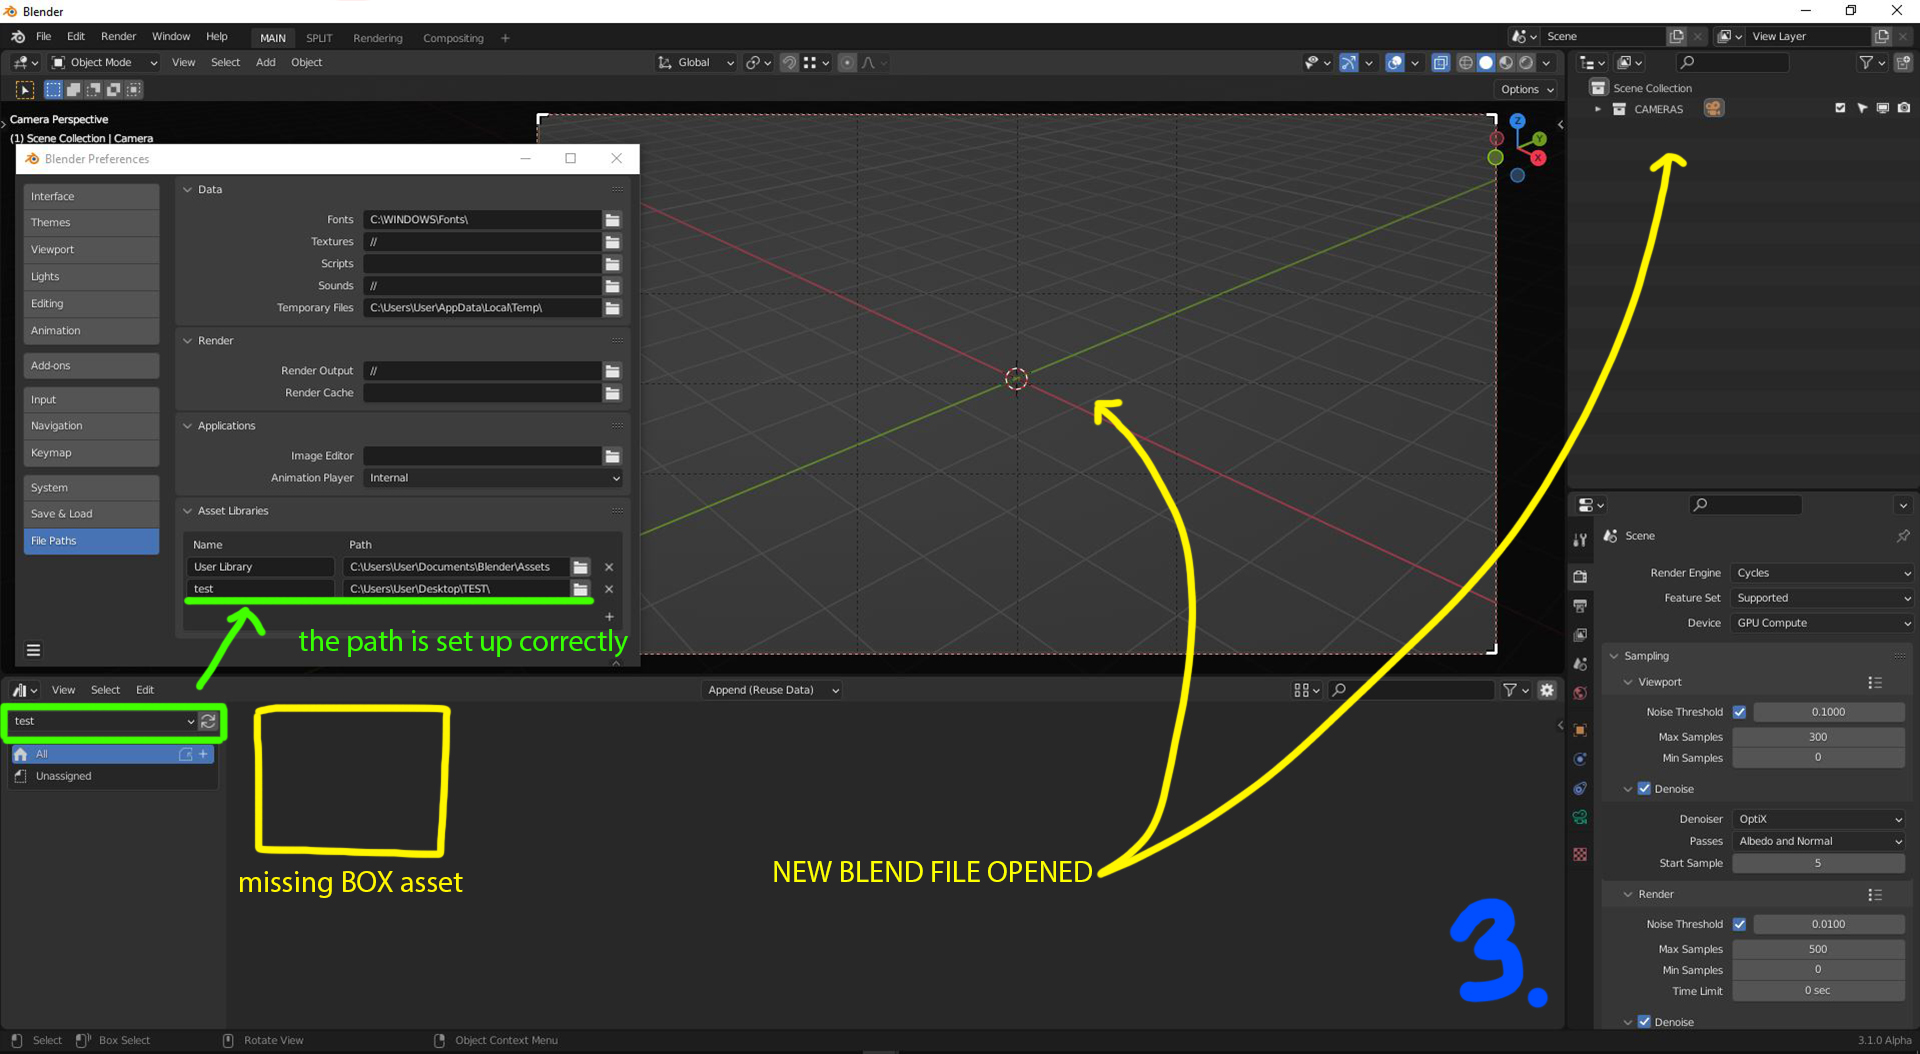
Task: Refresh the test asset library list
Action: [208, 721]
